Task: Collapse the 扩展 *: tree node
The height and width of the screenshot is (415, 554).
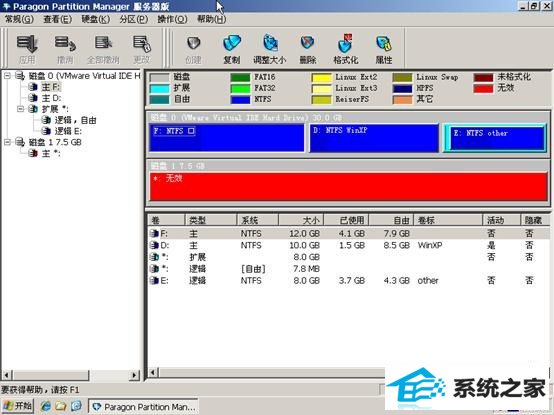Action: pyautogui.click(x=20, y=109)
